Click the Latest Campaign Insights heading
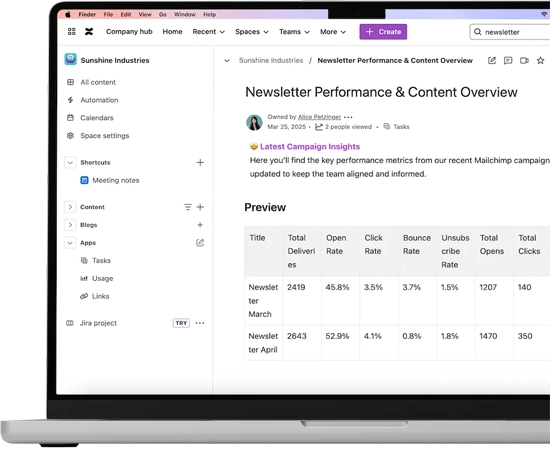 click(310, 147)
